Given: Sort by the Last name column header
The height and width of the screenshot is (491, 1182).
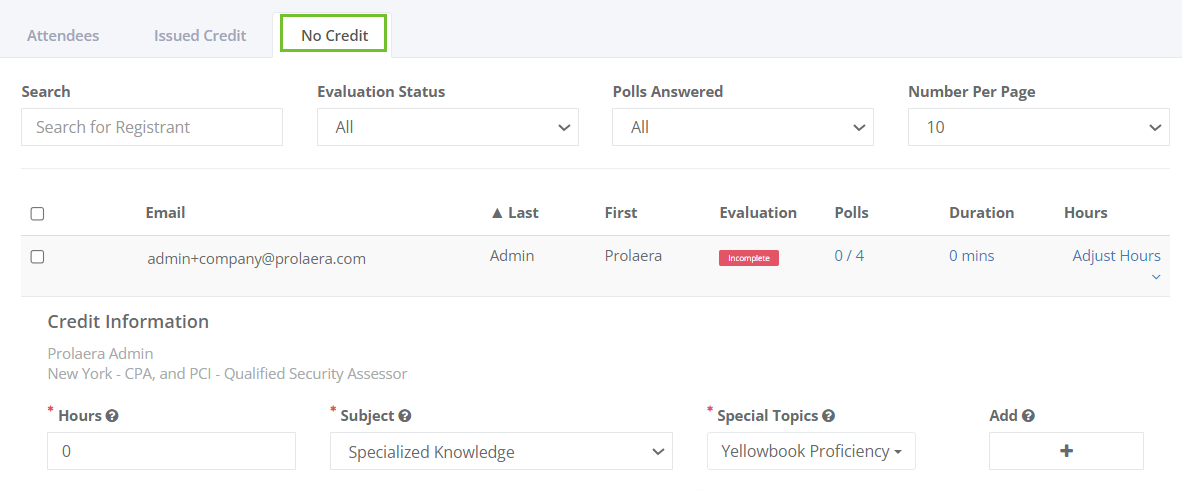Looking at the screenshot, I should pyautogui.click(x=514, y=213).
